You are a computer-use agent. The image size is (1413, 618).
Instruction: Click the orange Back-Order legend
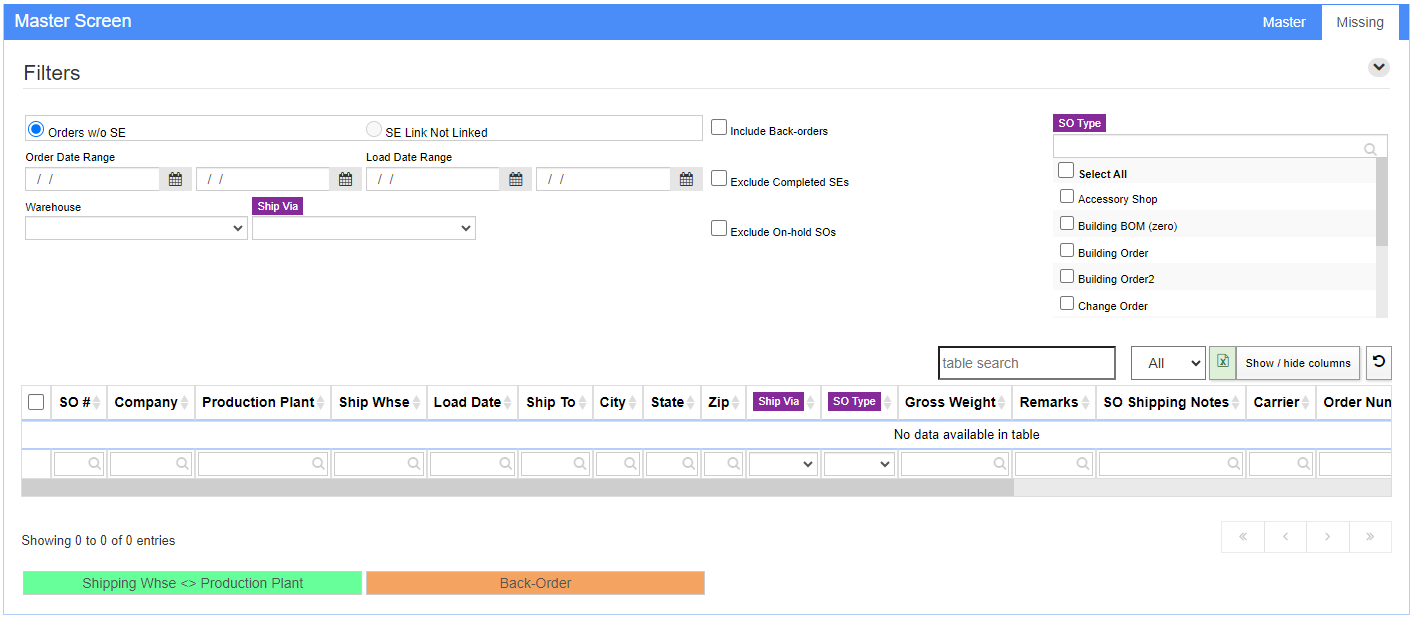coord(535,583)
